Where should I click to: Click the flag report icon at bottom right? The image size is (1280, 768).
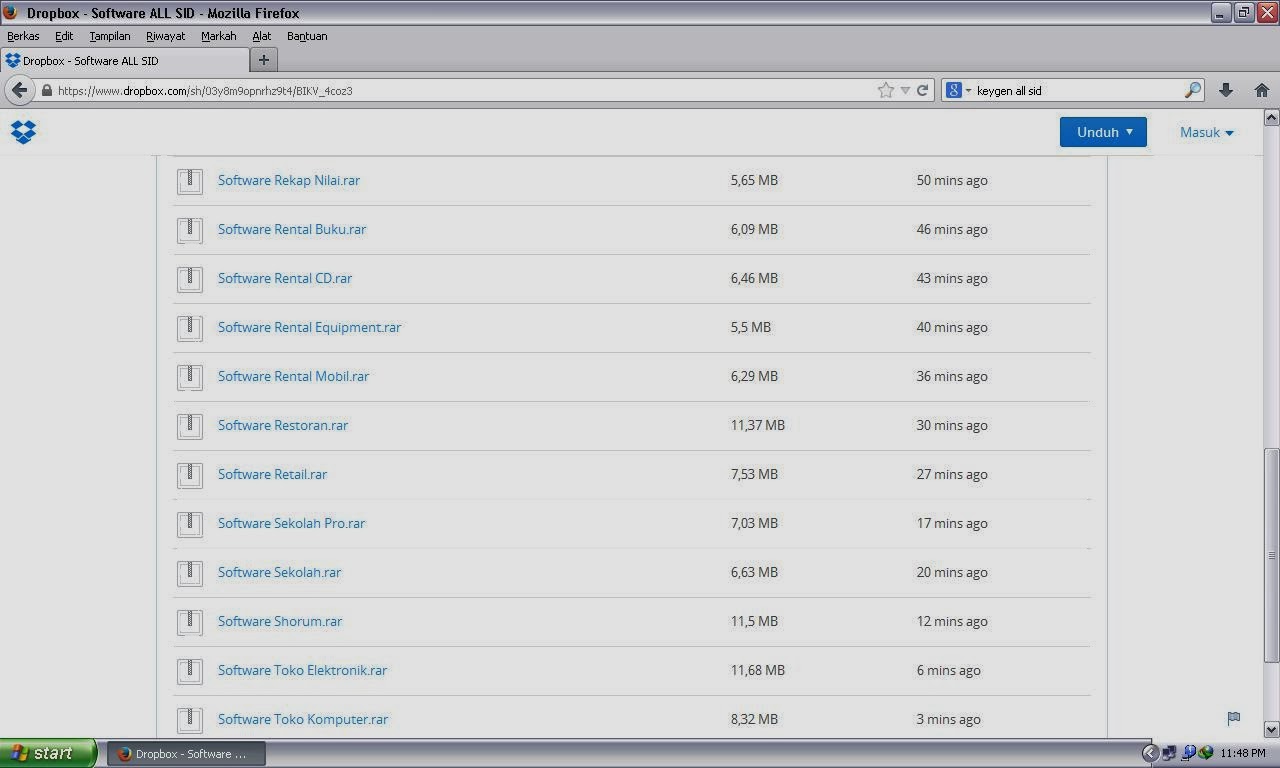point(1233,718)
